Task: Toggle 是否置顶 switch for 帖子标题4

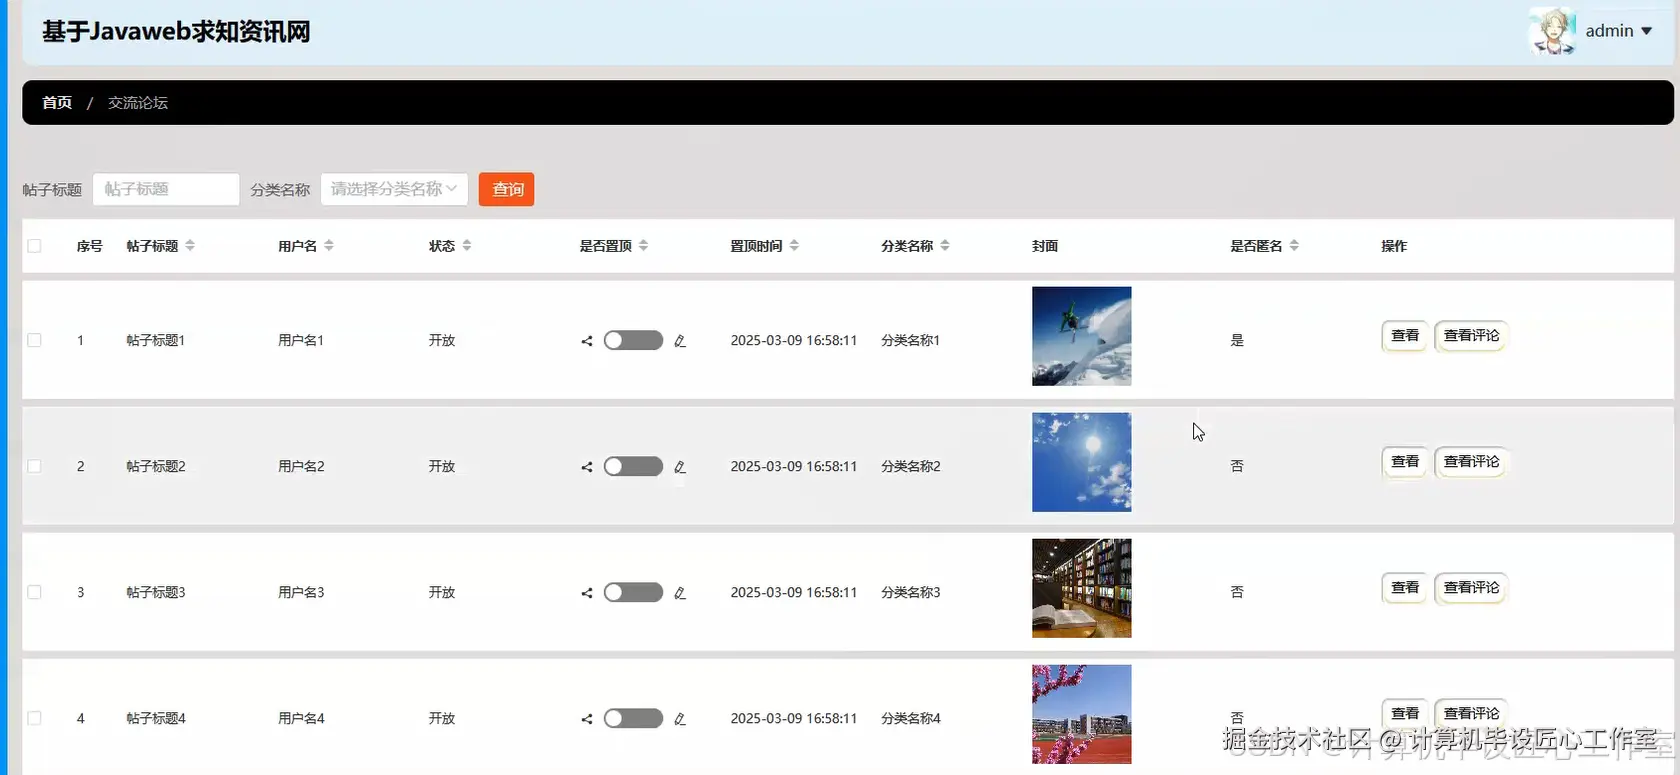Action: [x=633, y=718]
